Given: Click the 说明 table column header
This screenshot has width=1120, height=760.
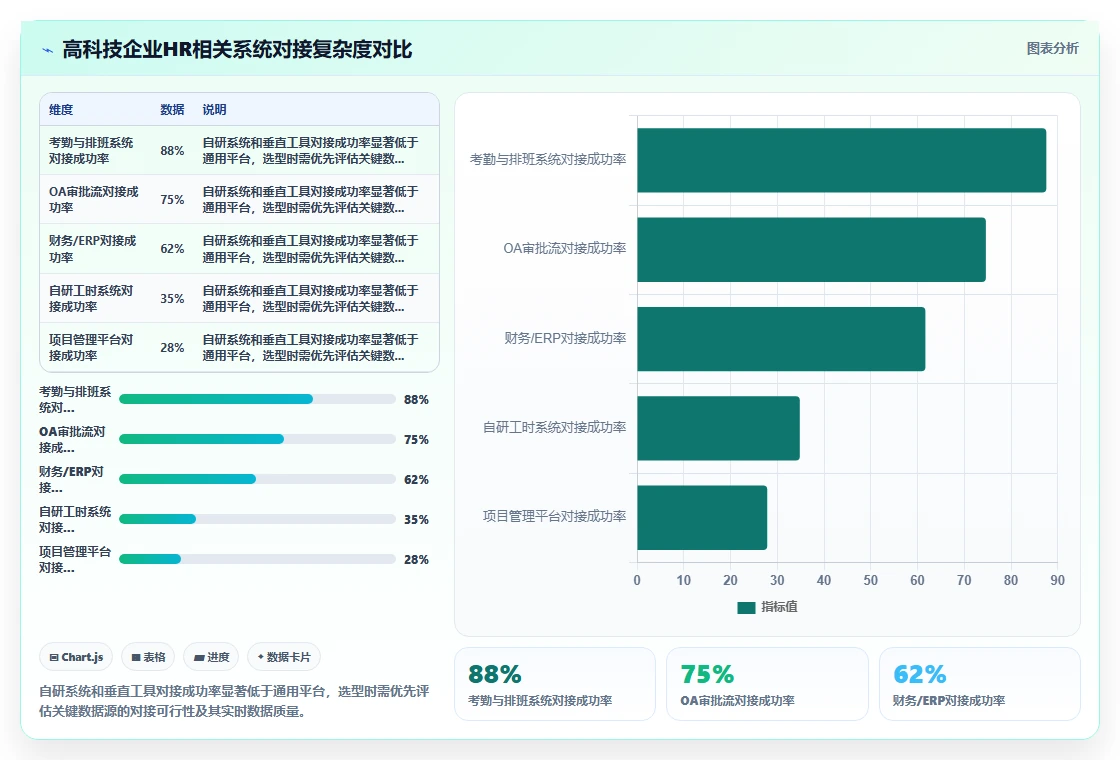Looking at the screenshot, I should click(214, 110).
